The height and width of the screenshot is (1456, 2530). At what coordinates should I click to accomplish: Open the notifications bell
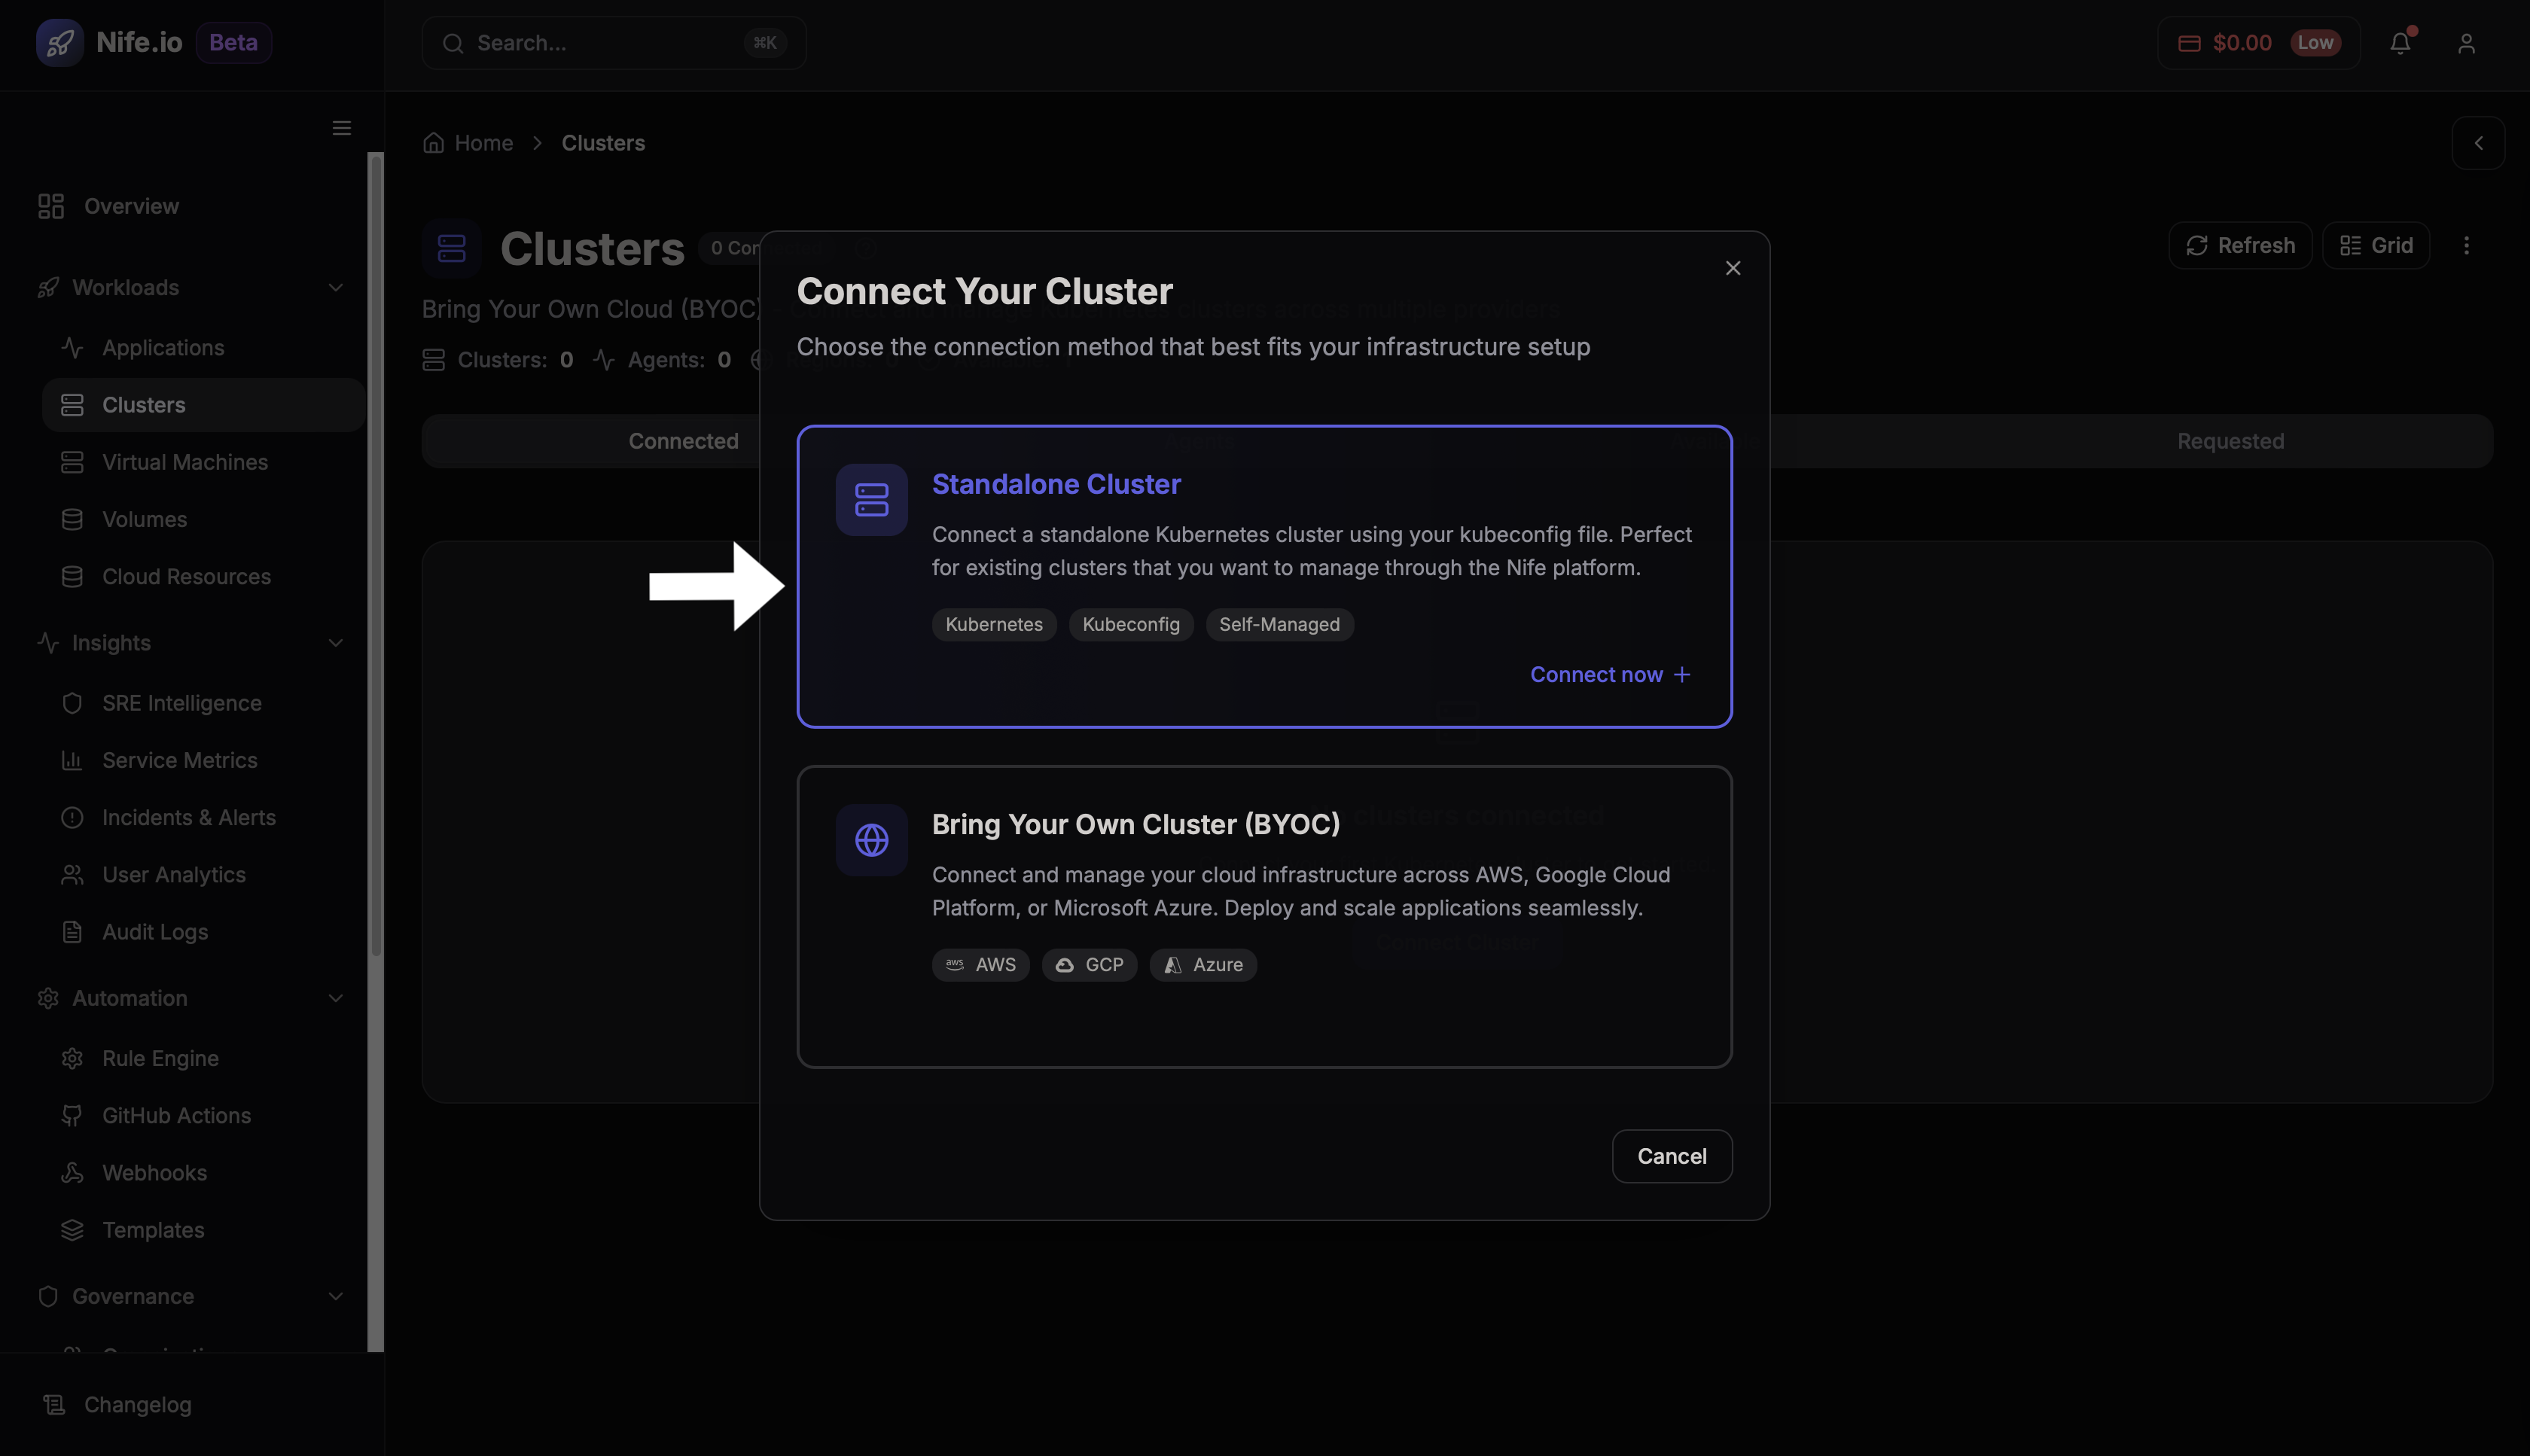(x=2400, y=42)
